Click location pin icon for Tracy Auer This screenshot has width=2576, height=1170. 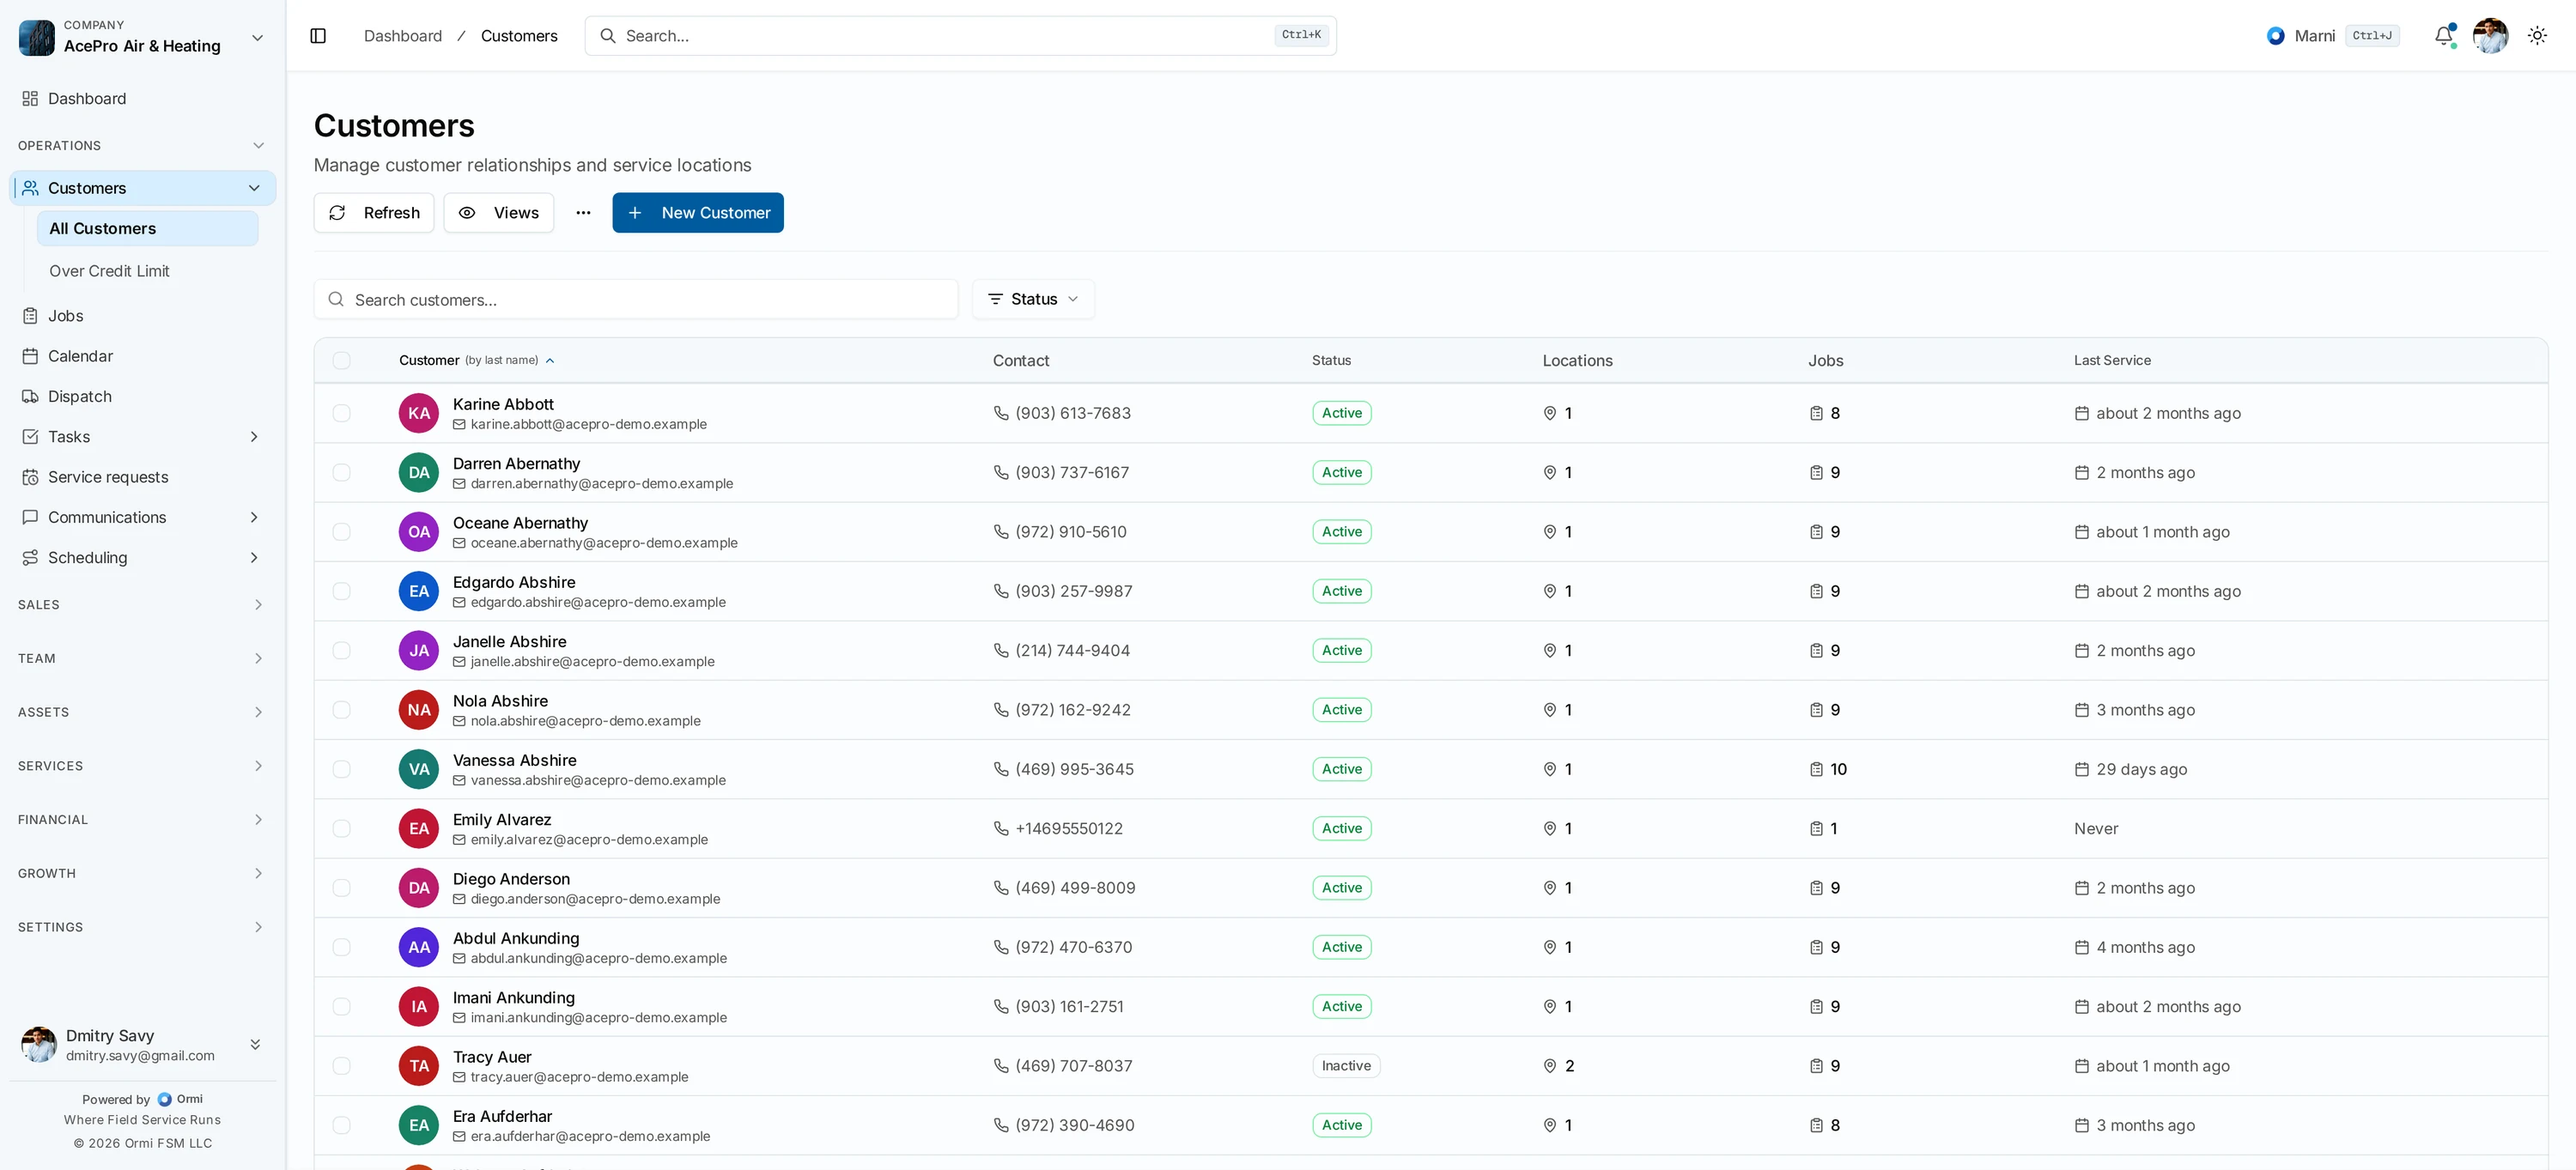point(1550,1066)
